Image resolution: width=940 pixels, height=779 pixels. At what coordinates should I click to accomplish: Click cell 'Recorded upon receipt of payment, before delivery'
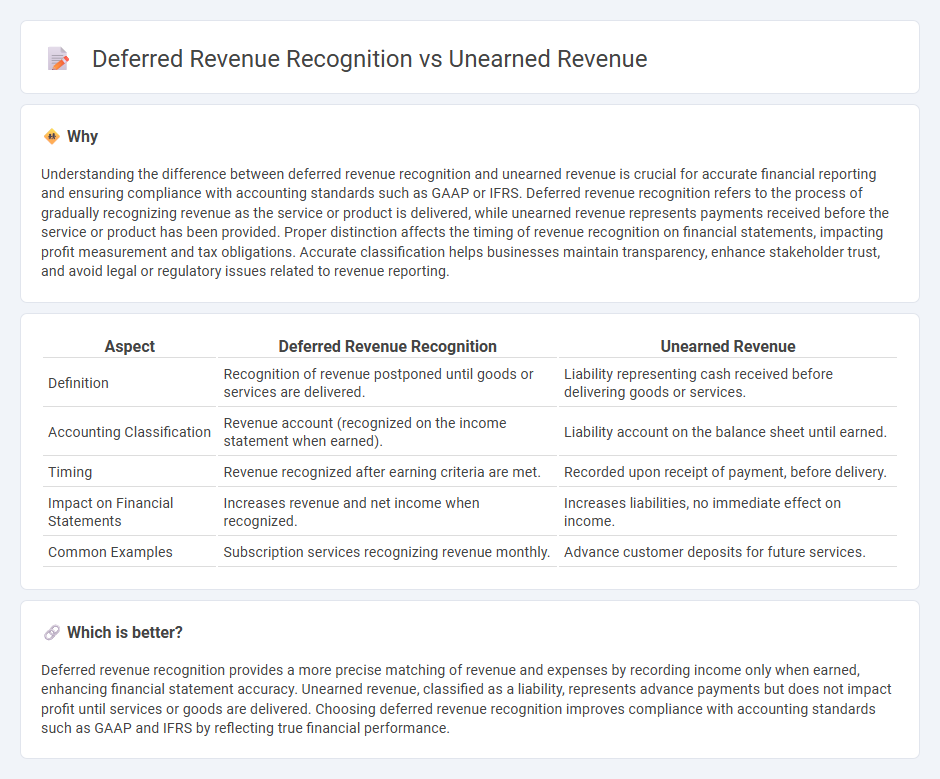tap(728, 473)
